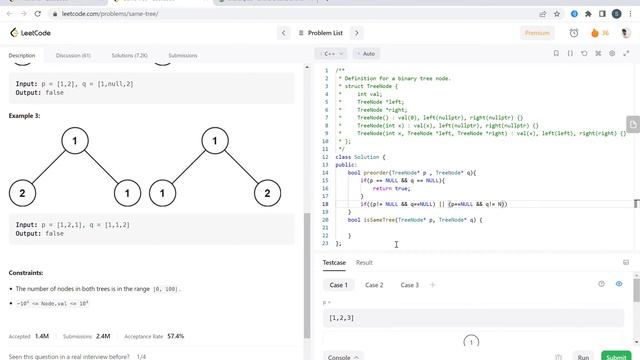
Task: Switch to the Discussion tab
Action: [73, 55]
